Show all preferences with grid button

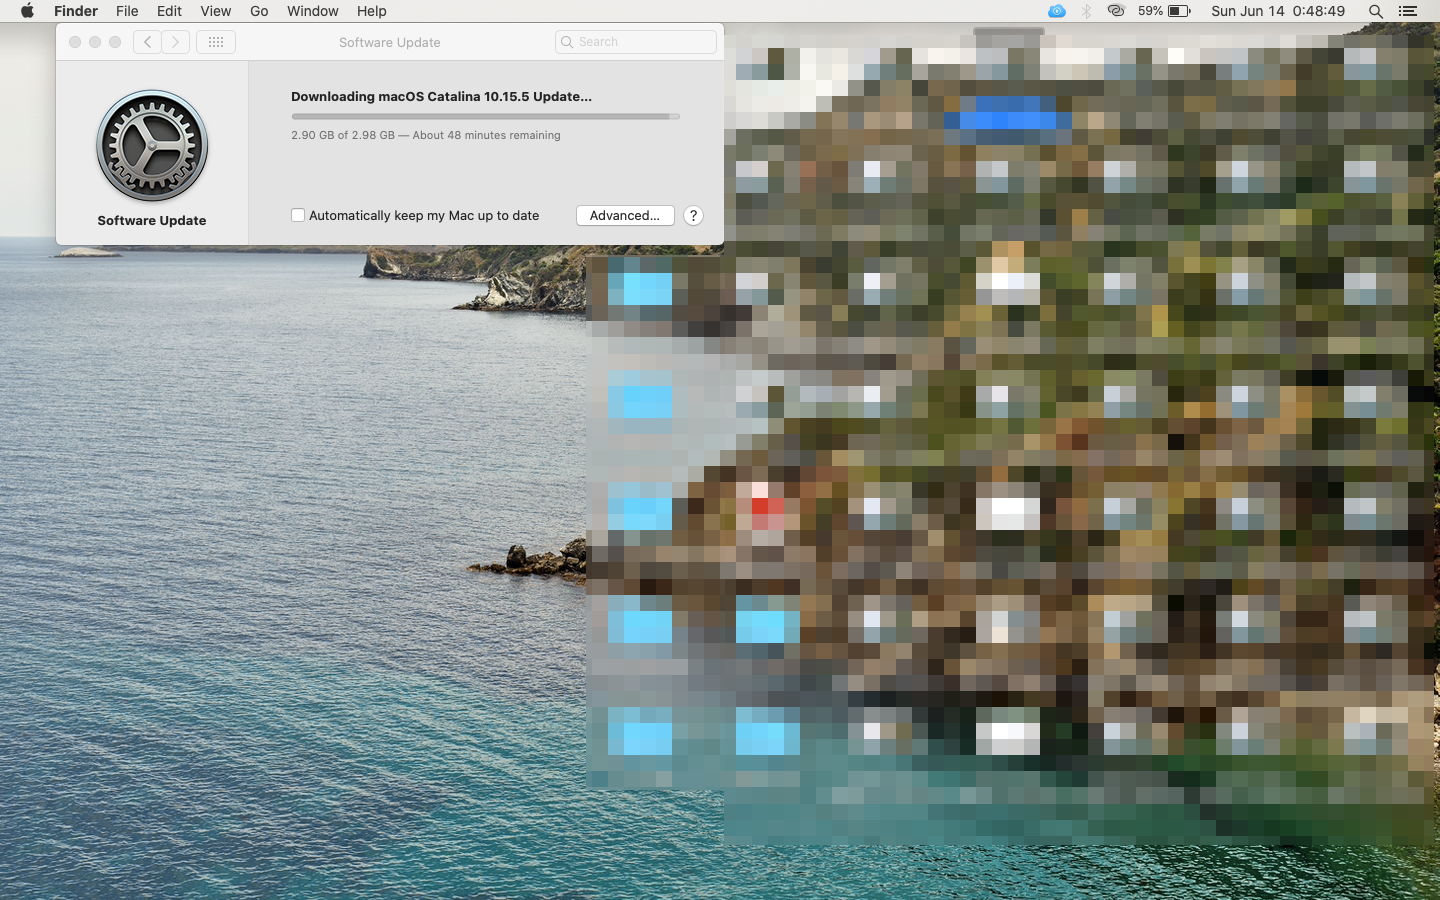coord(216,42)
